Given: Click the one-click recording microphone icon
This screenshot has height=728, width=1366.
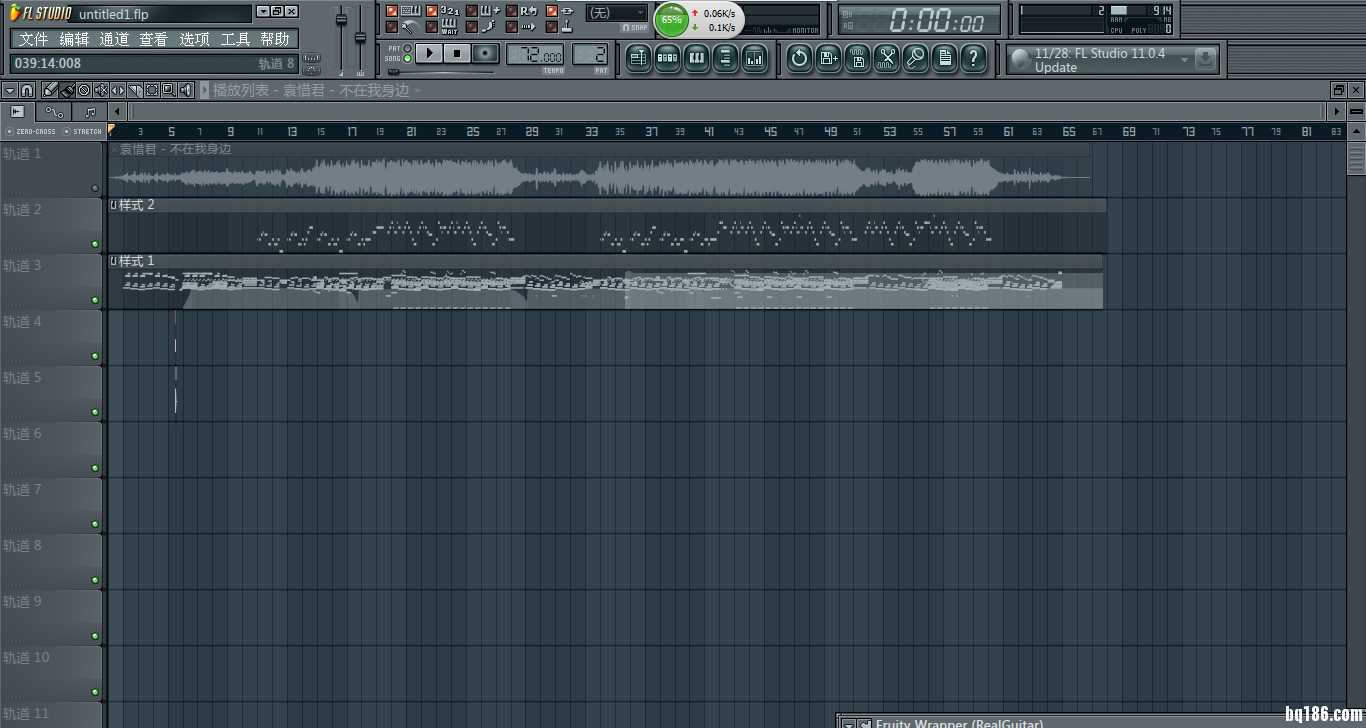Looking at the screenshot, I should click(916, 58).
